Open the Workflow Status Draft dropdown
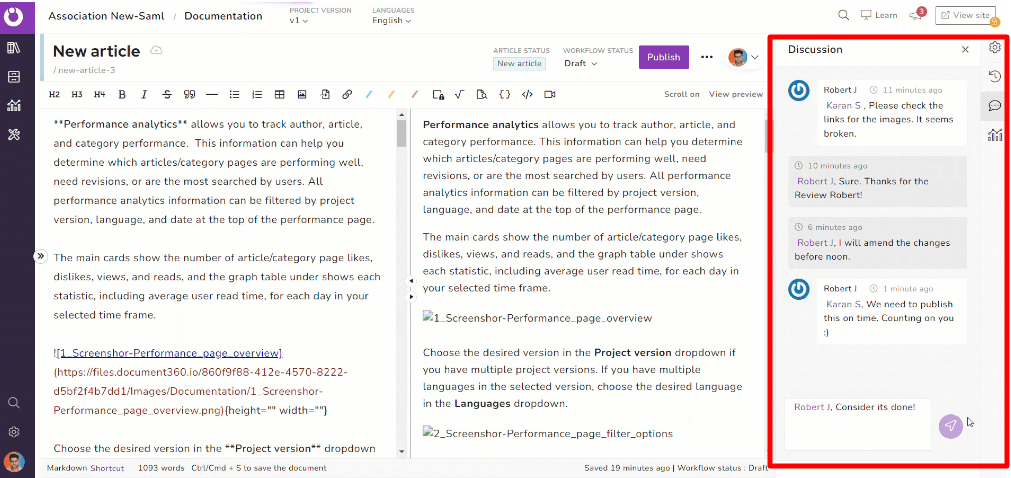The width and height of the screenshot is (1011, 478). [x=580, y=63]
